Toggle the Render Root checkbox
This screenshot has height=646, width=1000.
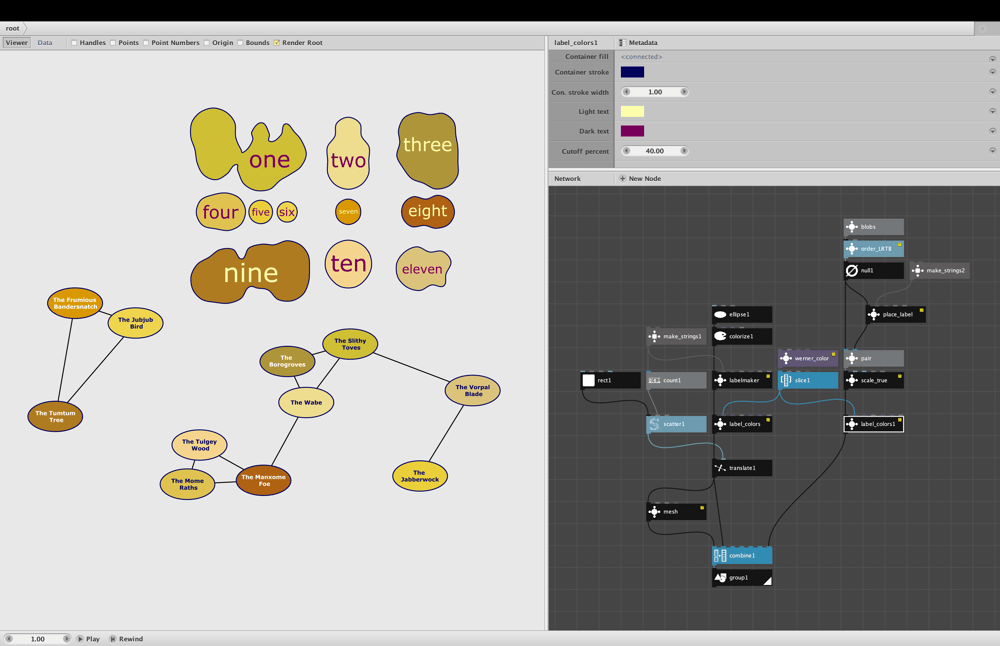click(x=277, y=43)
